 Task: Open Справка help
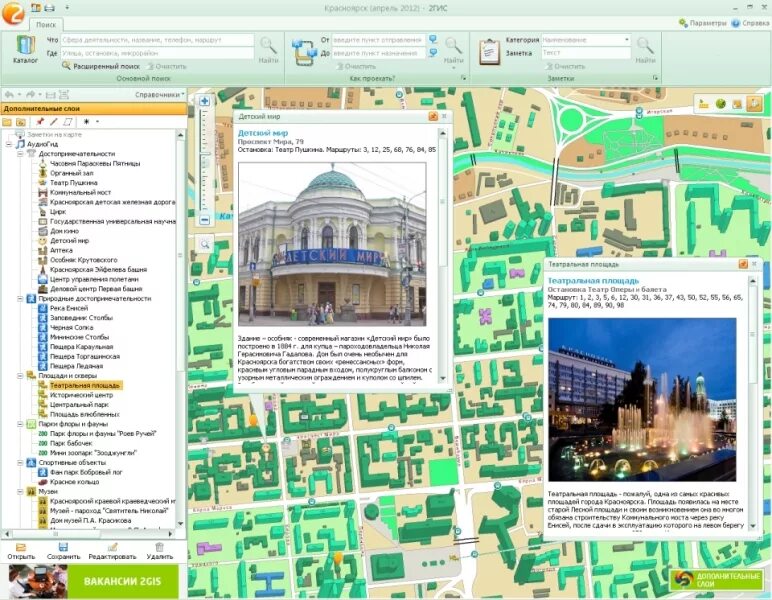(x=750, y=23)
